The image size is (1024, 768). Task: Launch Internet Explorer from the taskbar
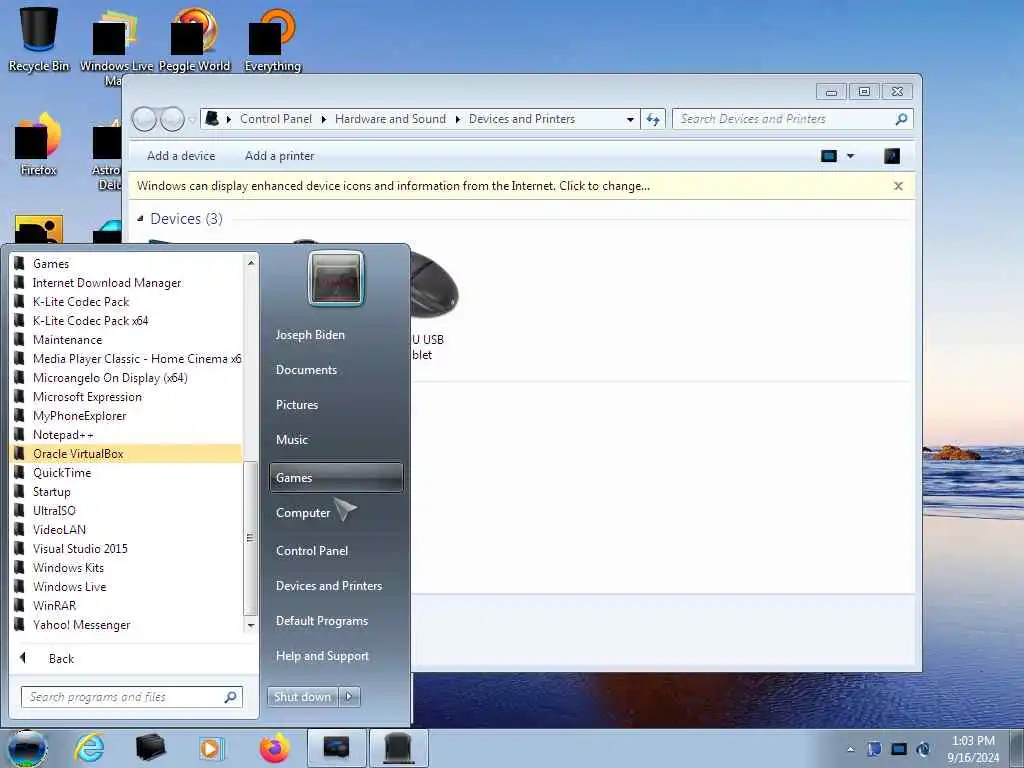point(89,748)
